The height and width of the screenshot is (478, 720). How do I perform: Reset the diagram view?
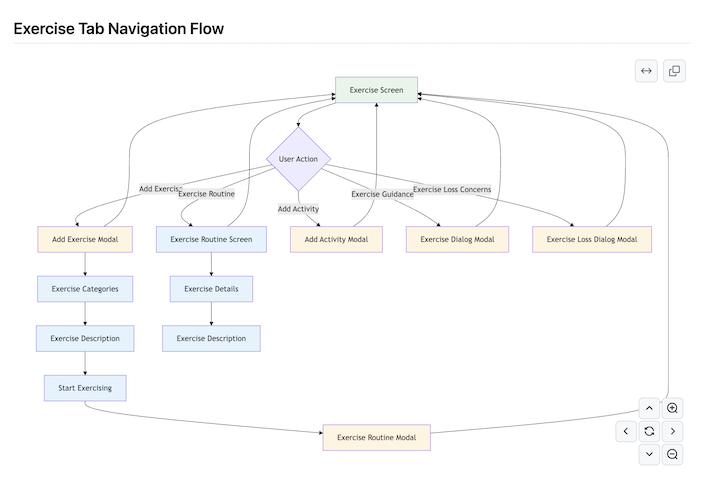click(649, 431)
